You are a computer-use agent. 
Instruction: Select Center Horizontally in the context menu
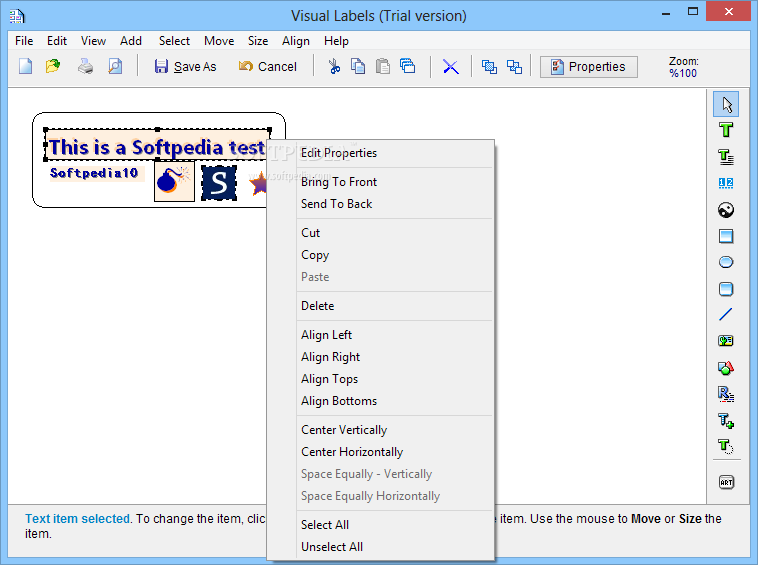(x=352, y=452)
